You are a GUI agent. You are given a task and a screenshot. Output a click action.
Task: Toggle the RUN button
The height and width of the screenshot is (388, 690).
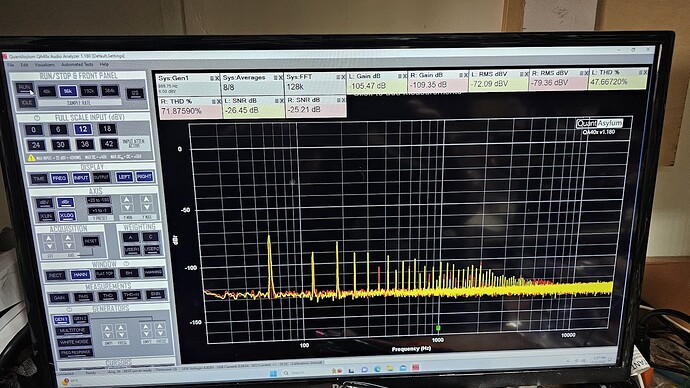coord(25,88)
